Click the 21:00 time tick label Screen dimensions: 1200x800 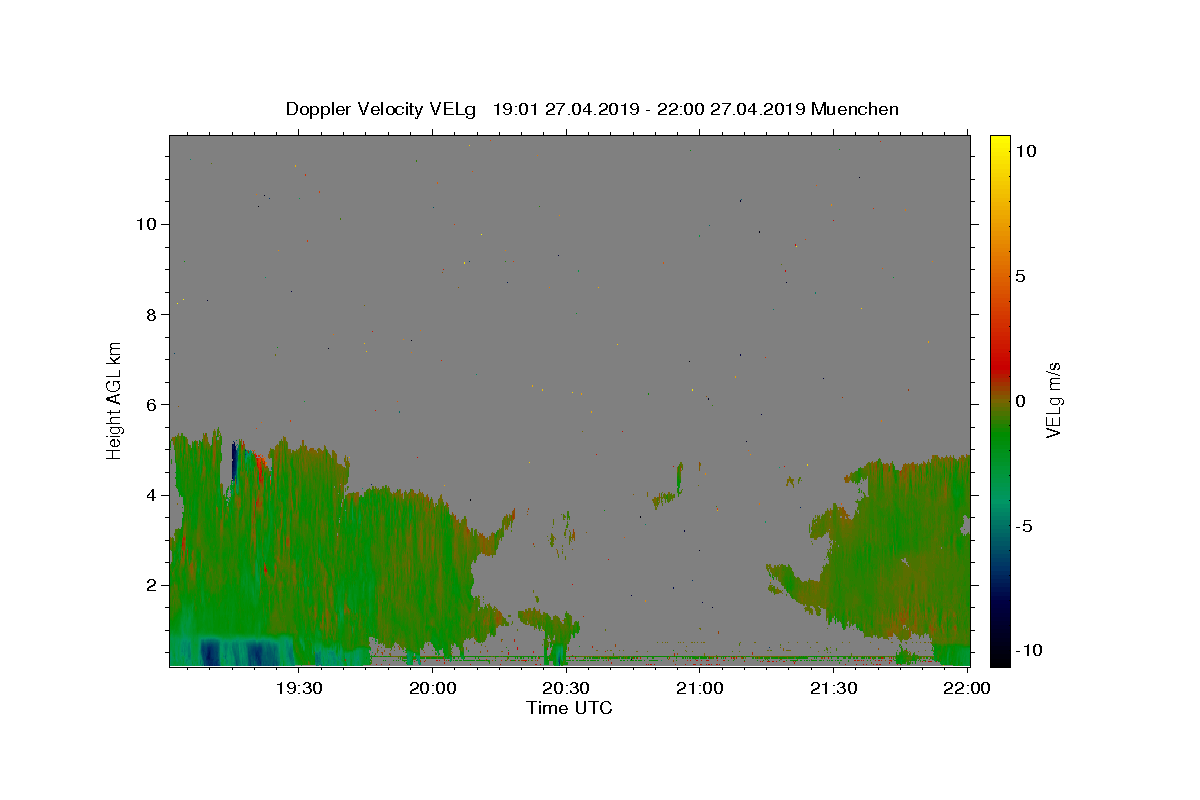pos(700,688)
